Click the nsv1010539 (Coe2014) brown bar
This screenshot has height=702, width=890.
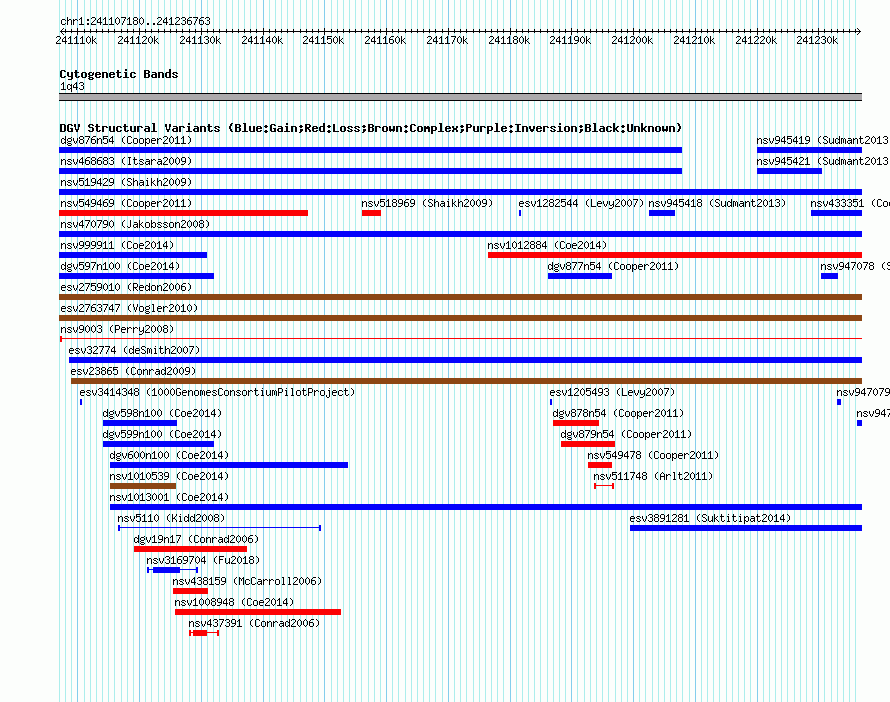pyautogui.click(x=142, y=486)
